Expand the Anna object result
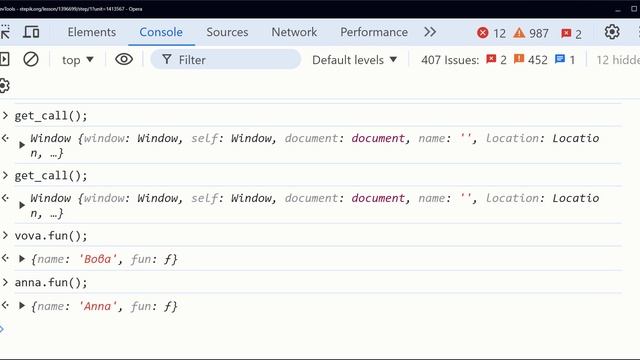 pos(22,306)
